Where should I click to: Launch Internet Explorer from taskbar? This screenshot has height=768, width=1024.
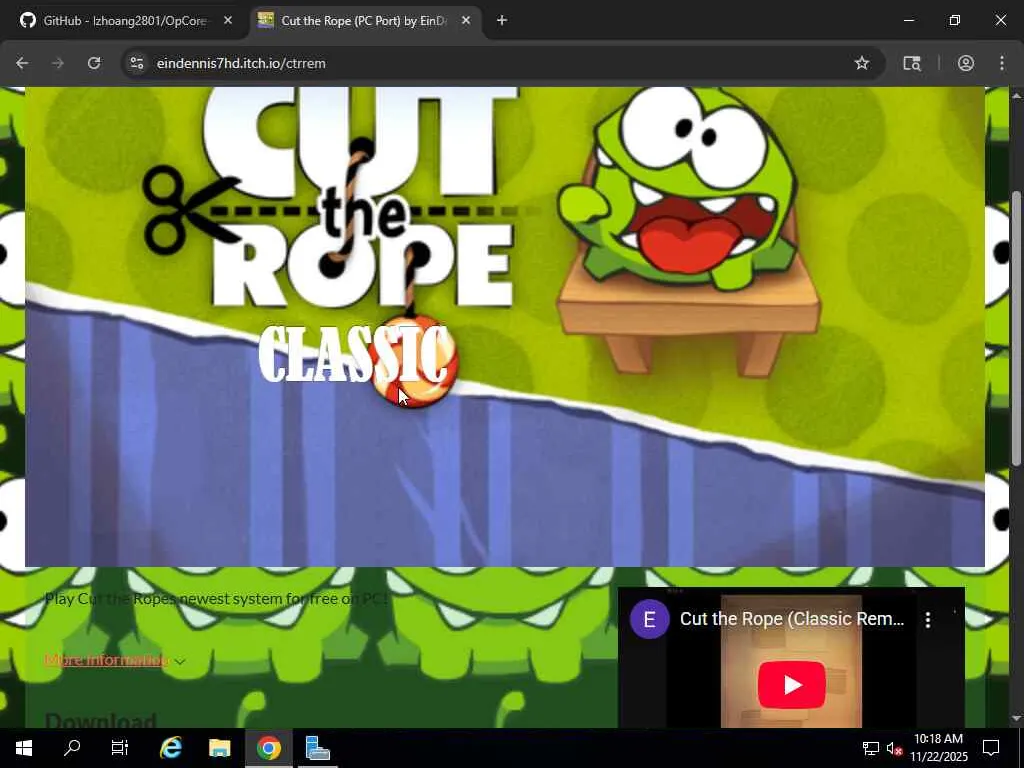tap(170, 748)
